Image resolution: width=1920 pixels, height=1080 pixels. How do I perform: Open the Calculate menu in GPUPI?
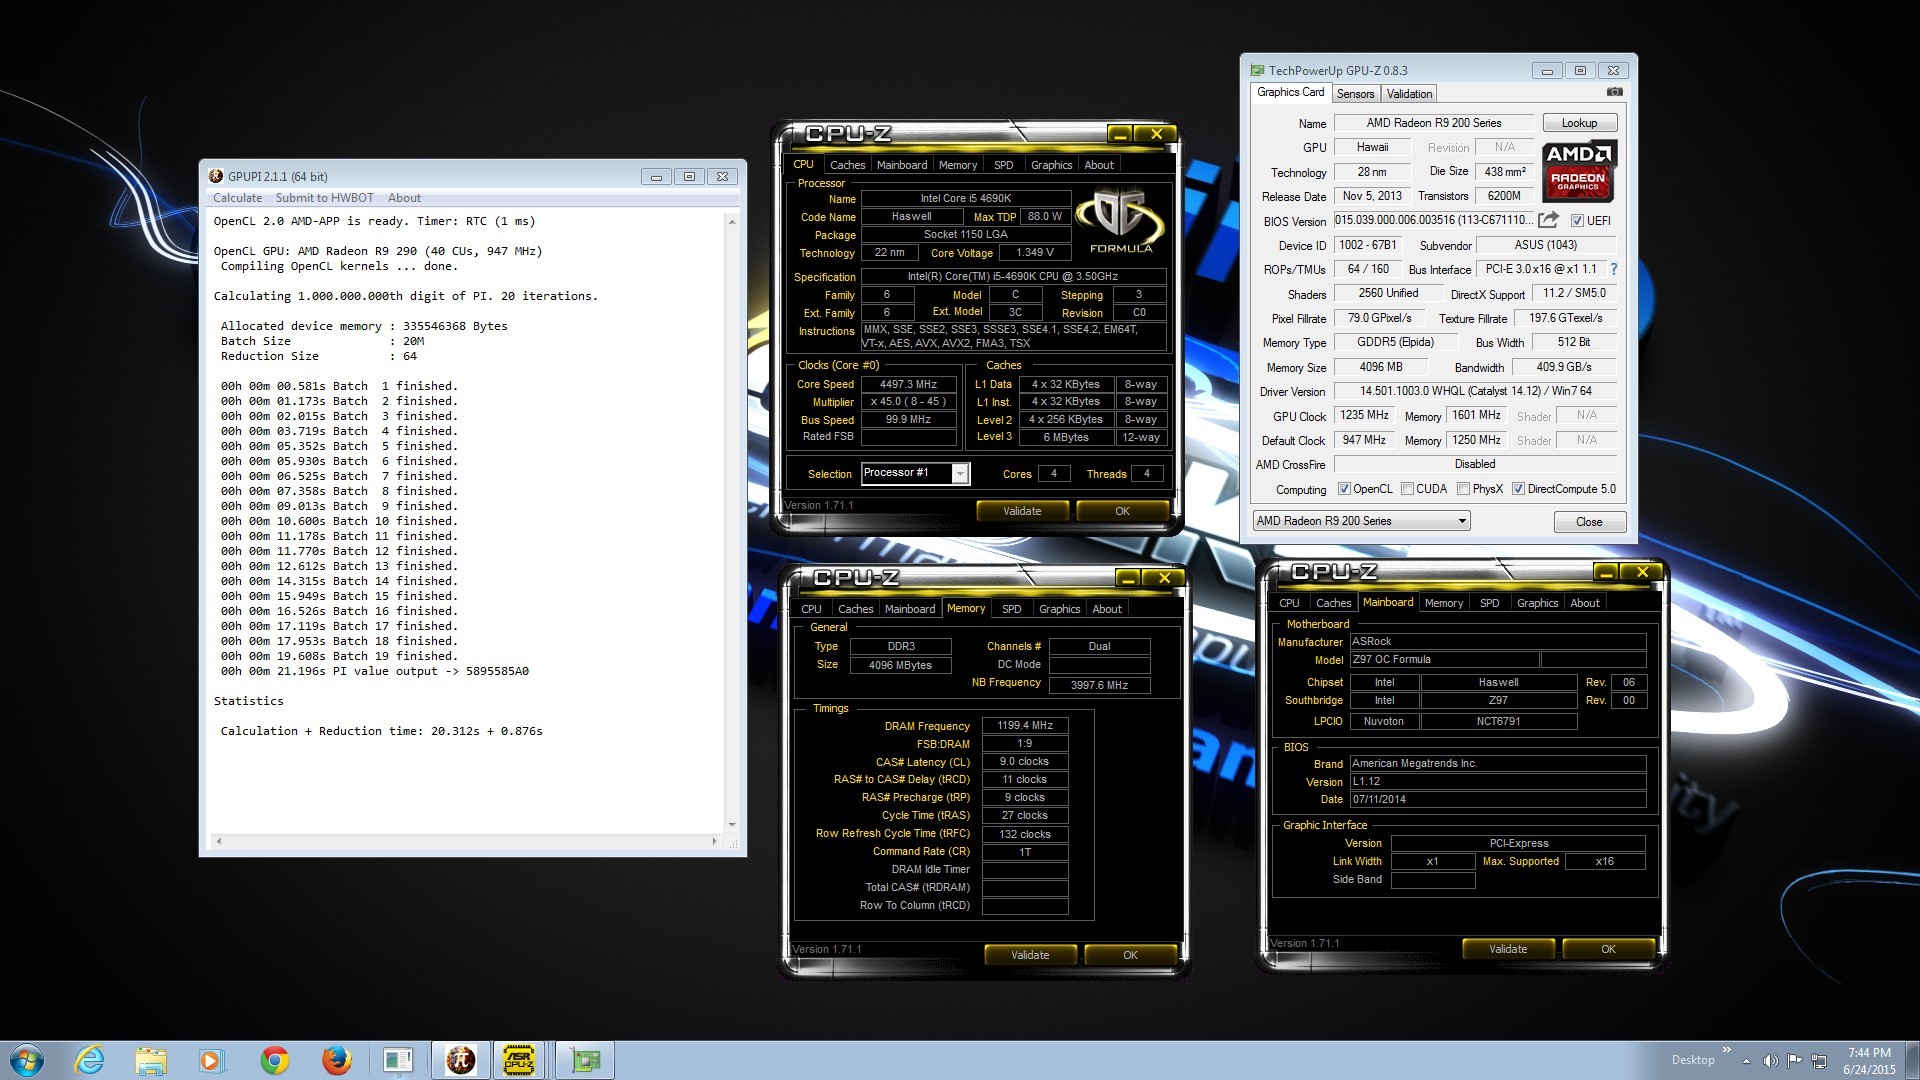coord(237,198)
